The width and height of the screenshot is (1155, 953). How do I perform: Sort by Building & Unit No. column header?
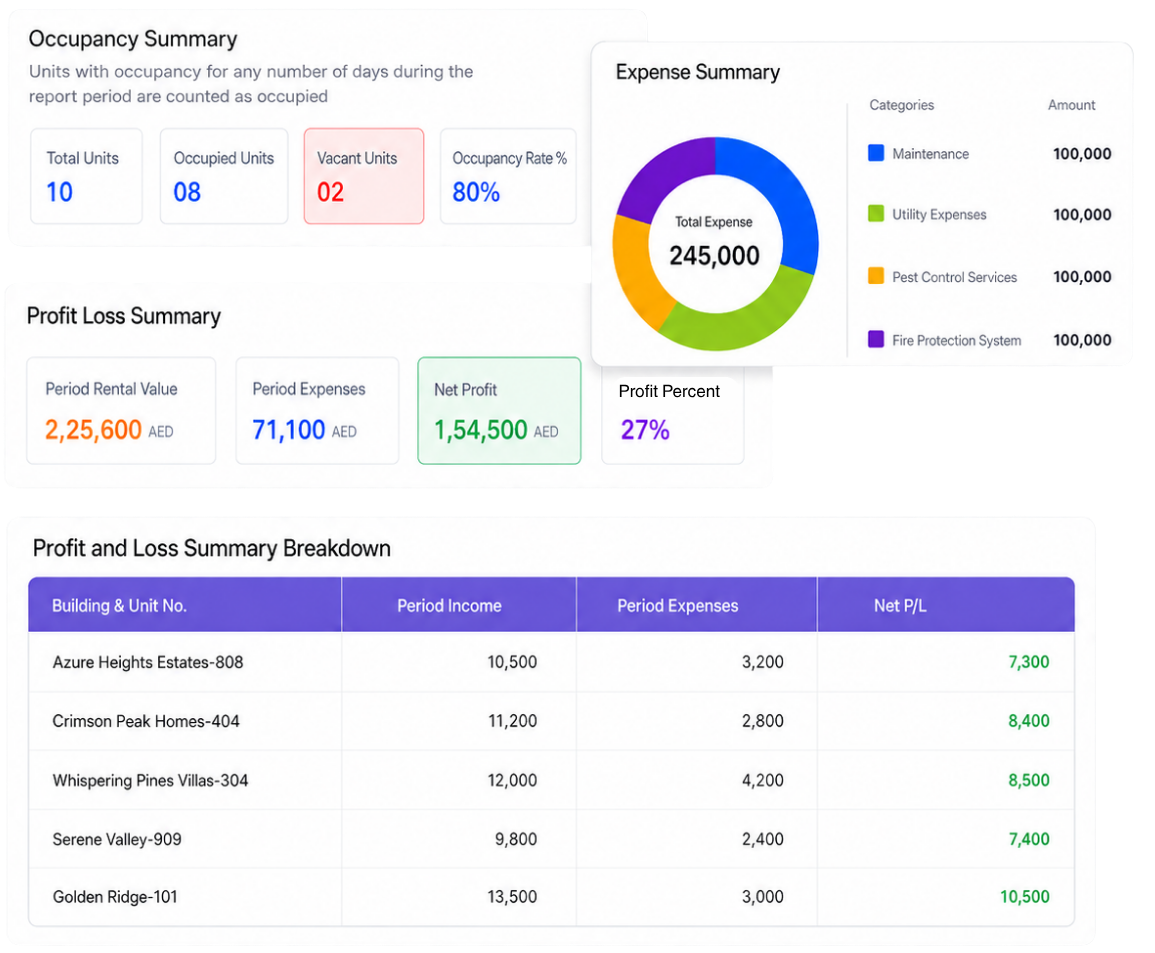coord(185,605)
